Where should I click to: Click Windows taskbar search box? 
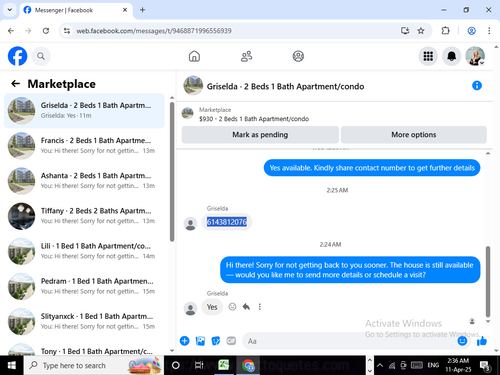94,365
